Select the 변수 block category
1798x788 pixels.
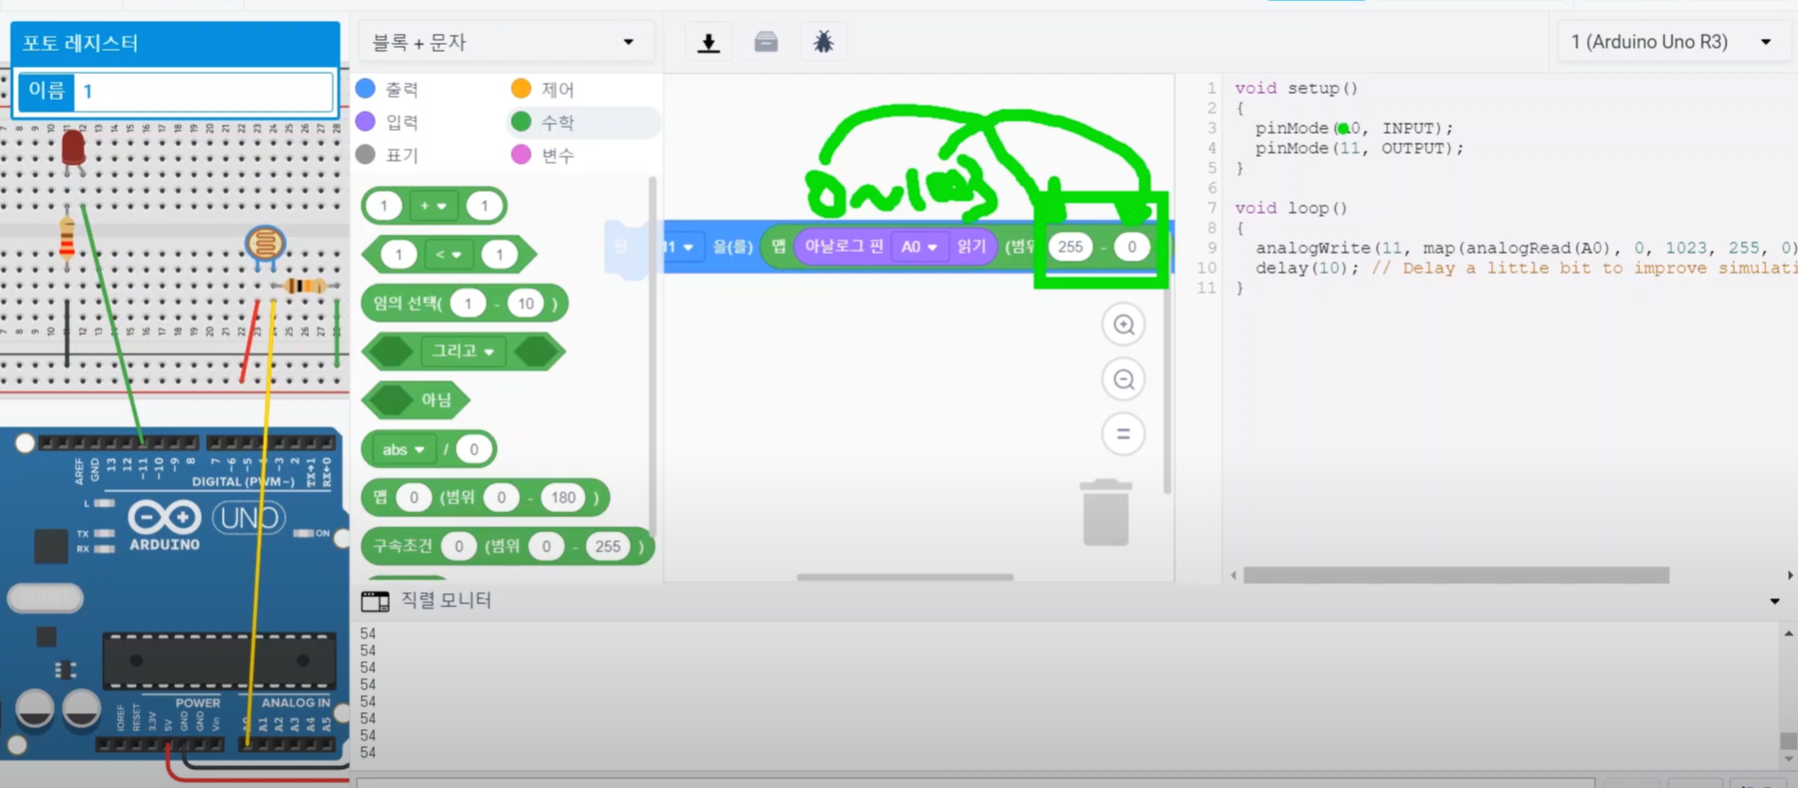click(543, 155)
